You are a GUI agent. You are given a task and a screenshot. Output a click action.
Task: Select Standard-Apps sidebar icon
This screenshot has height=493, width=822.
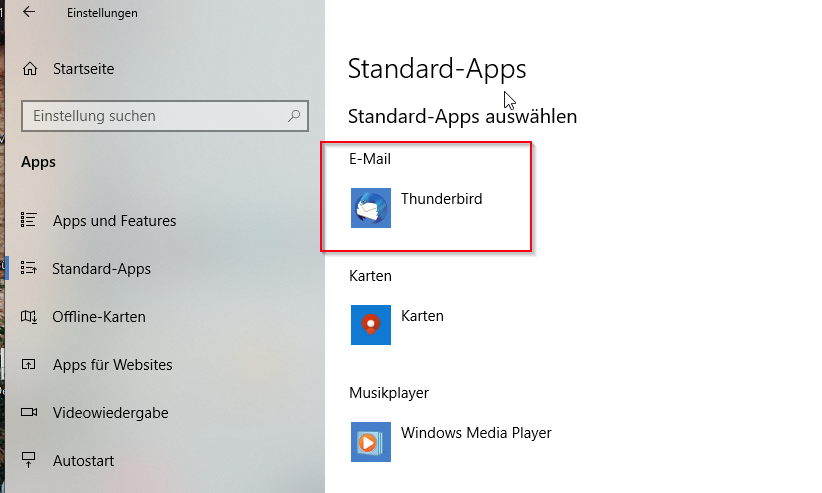(28, 268)
